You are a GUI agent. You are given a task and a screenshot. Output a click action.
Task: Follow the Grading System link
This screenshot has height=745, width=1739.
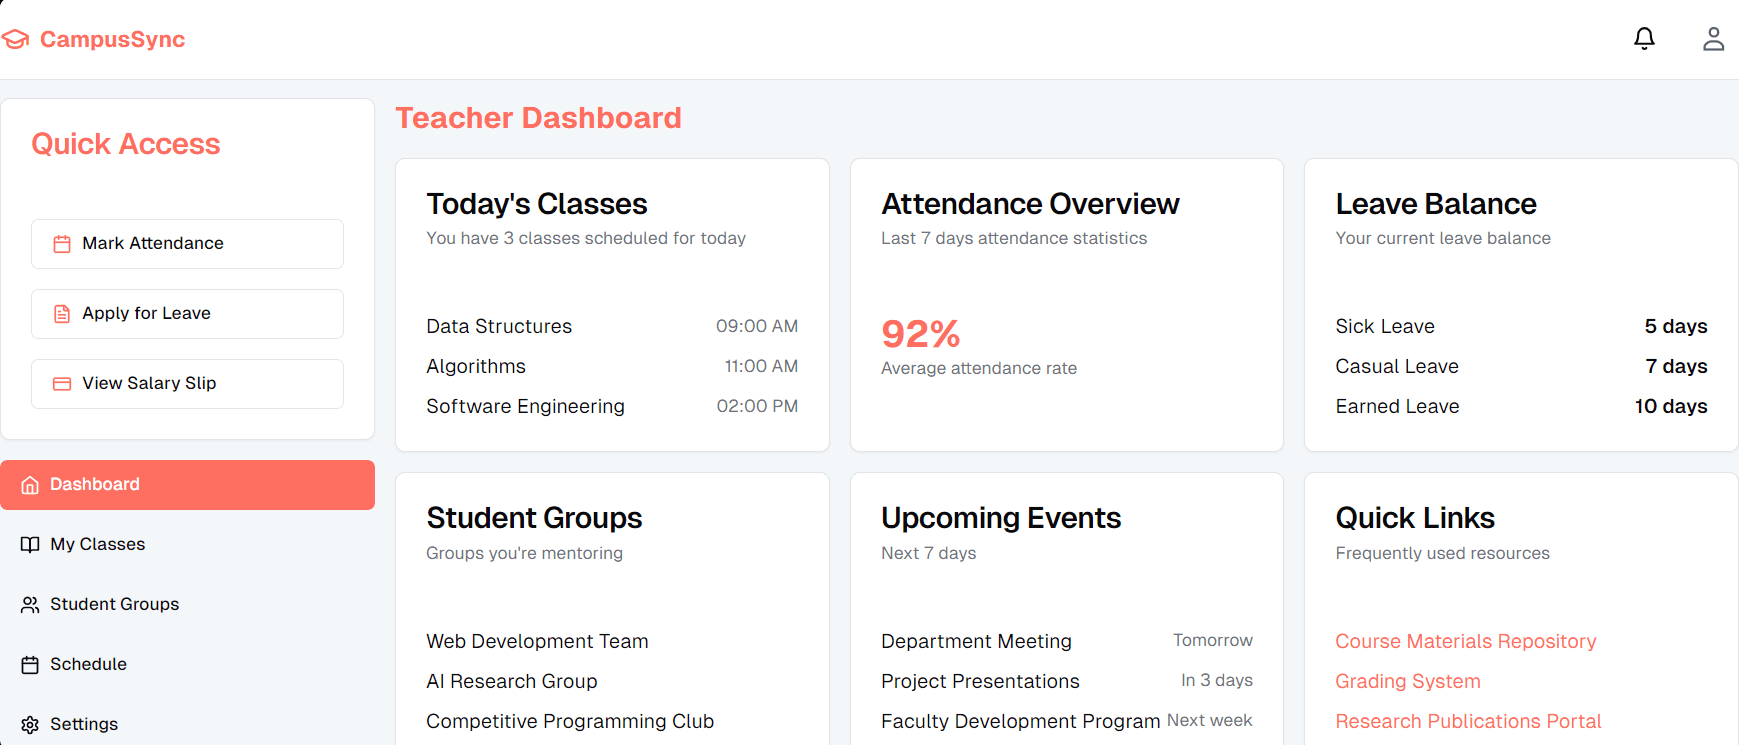1407,682
